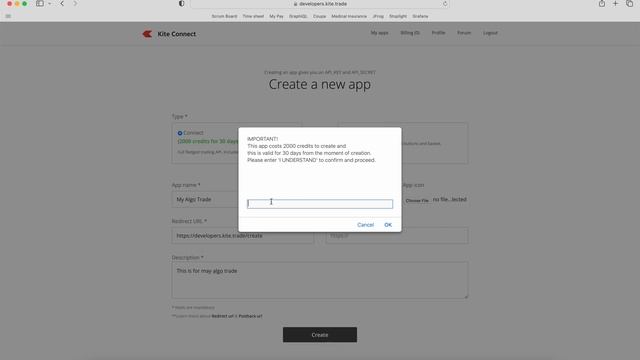Click Logout in Kite navigation
Viewport: 640px width, 360px height.
point(490,33)
